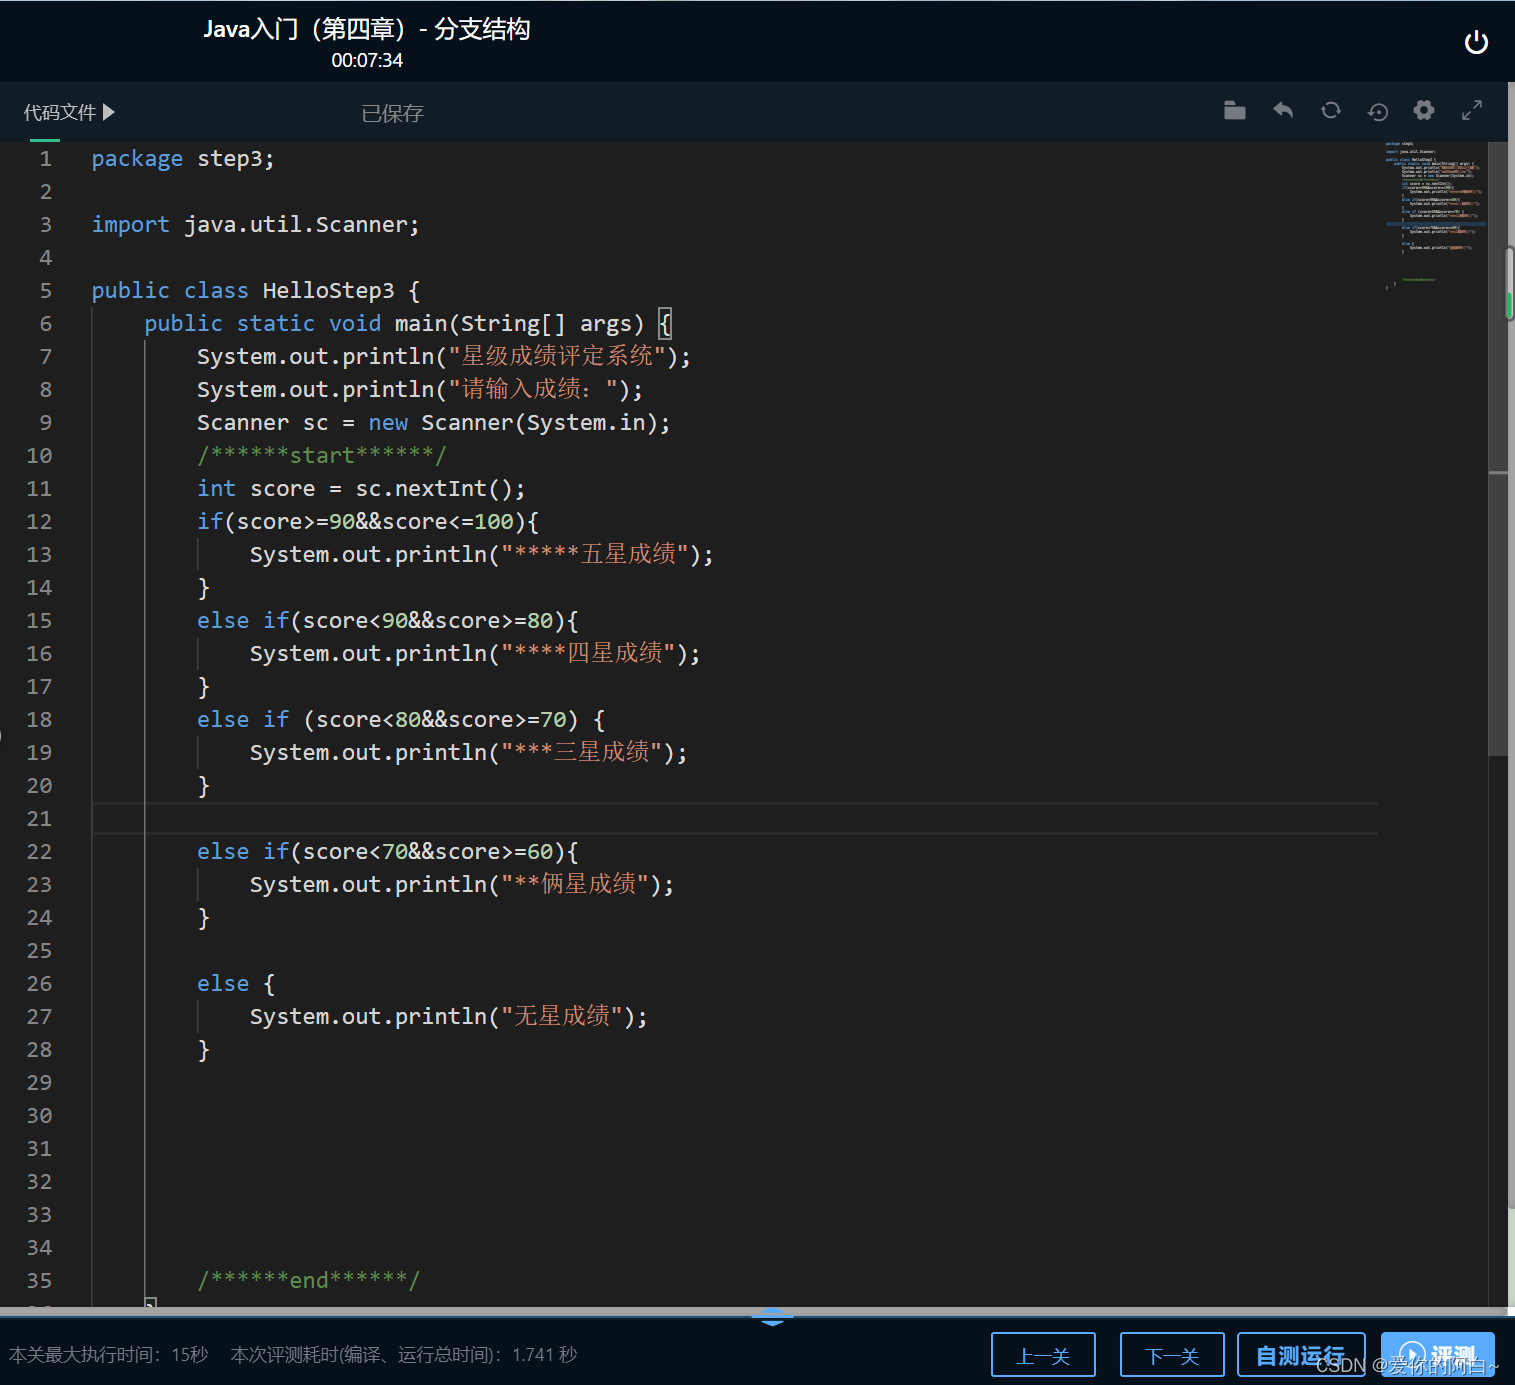Click the 00:07:34 timer text

367,60
